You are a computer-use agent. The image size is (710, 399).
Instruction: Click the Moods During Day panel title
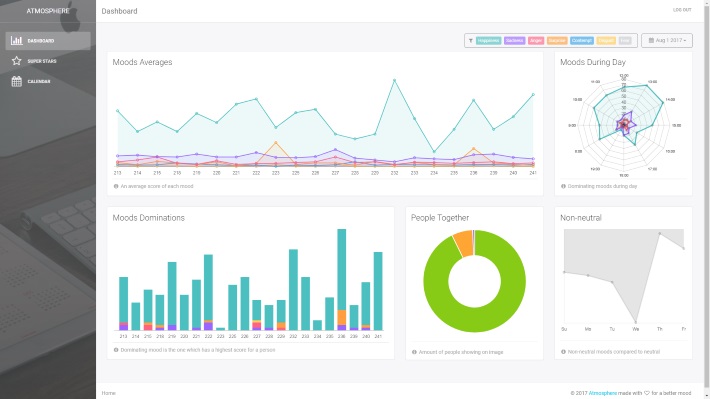tap(593, 62)
